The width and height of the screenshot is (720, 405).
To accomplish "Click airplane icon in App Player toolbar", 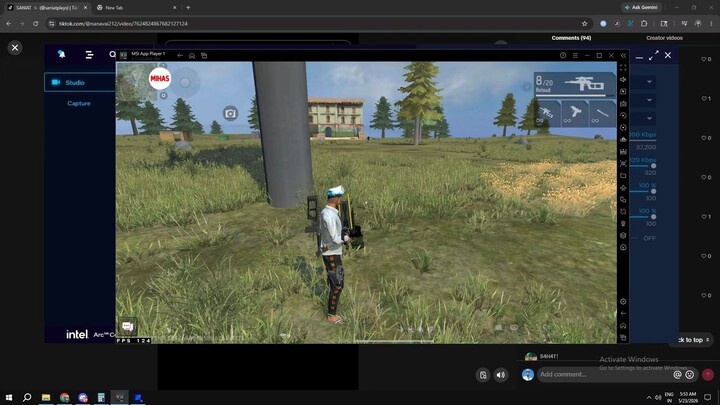I will (623, 188).
